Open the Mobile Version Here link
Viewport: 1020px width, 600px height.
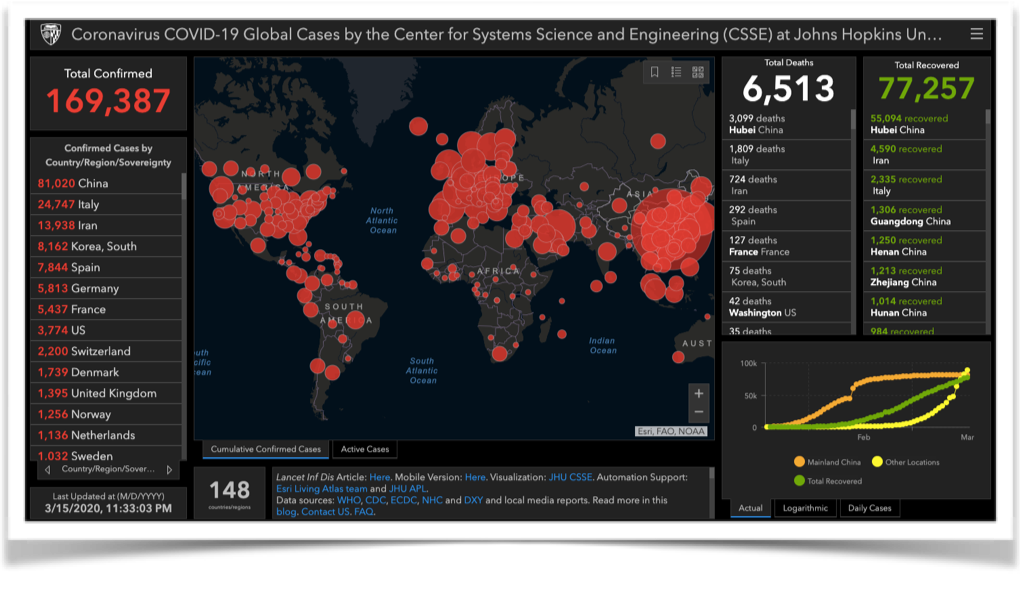(475, 477)
